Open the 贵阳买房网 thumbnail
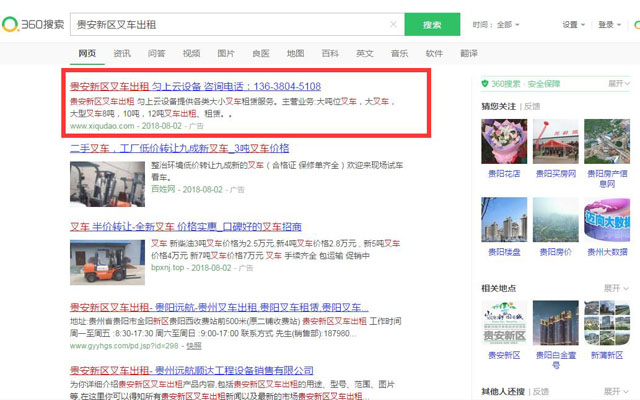 [556, 141]
